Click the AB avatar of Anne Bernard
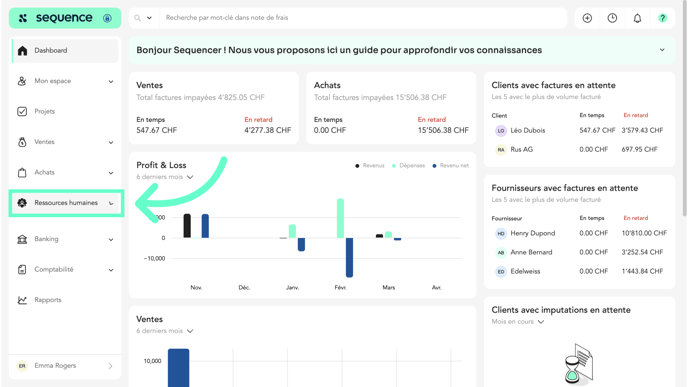The width and height of the screenshot is (688, 387). pos(501,252)
